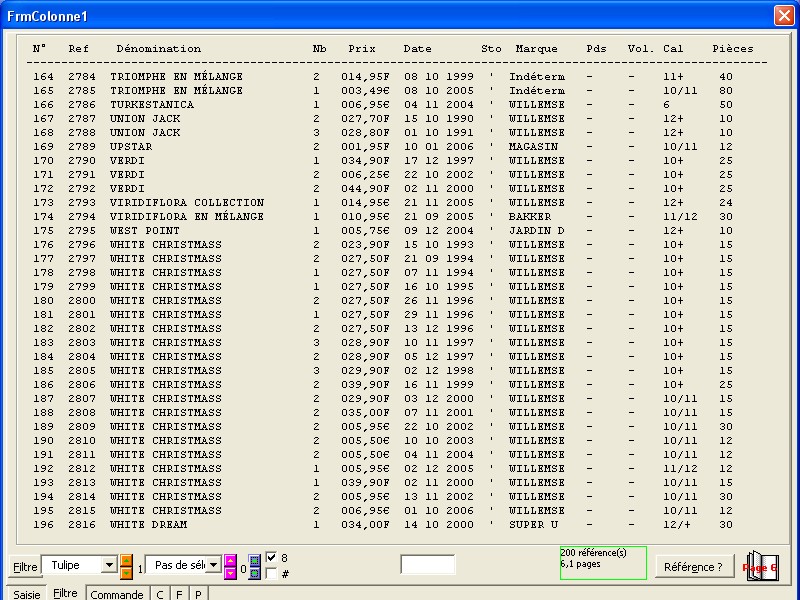This screenshot has height=600, width=800.
Task: Click the open book Page 6 icon
Action: pyautogui.click(x=760, y=567)
